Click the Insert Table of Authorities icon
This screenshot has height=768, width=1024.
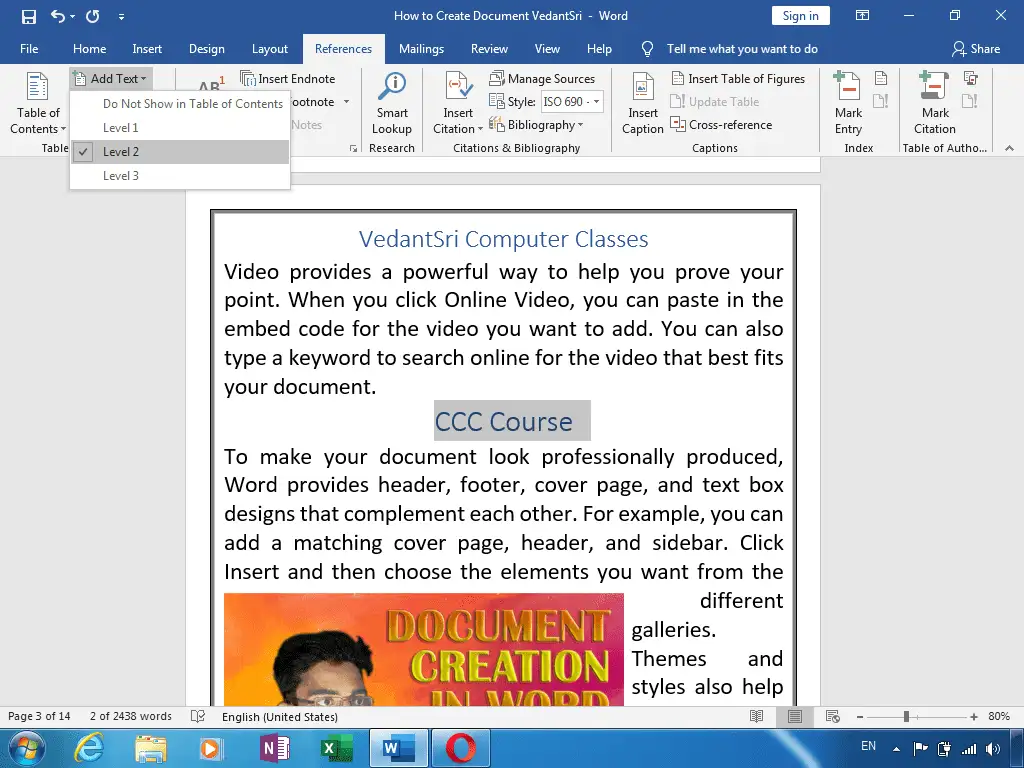[970, 79]
